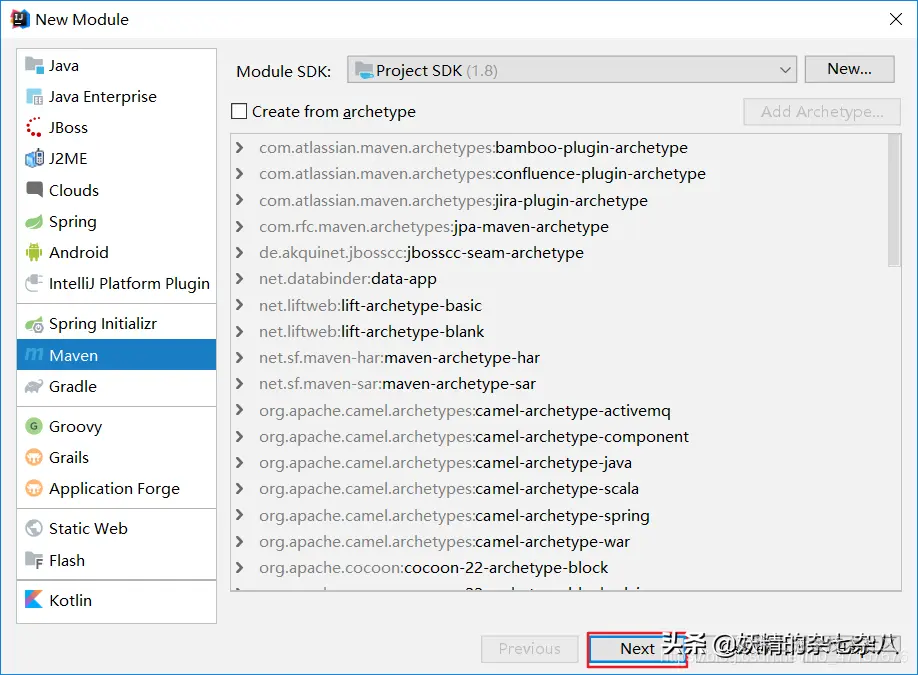Click the Previous button
The height and width of the screenshot is (675, 918).
pyautogui.click(x=529, y=649)
